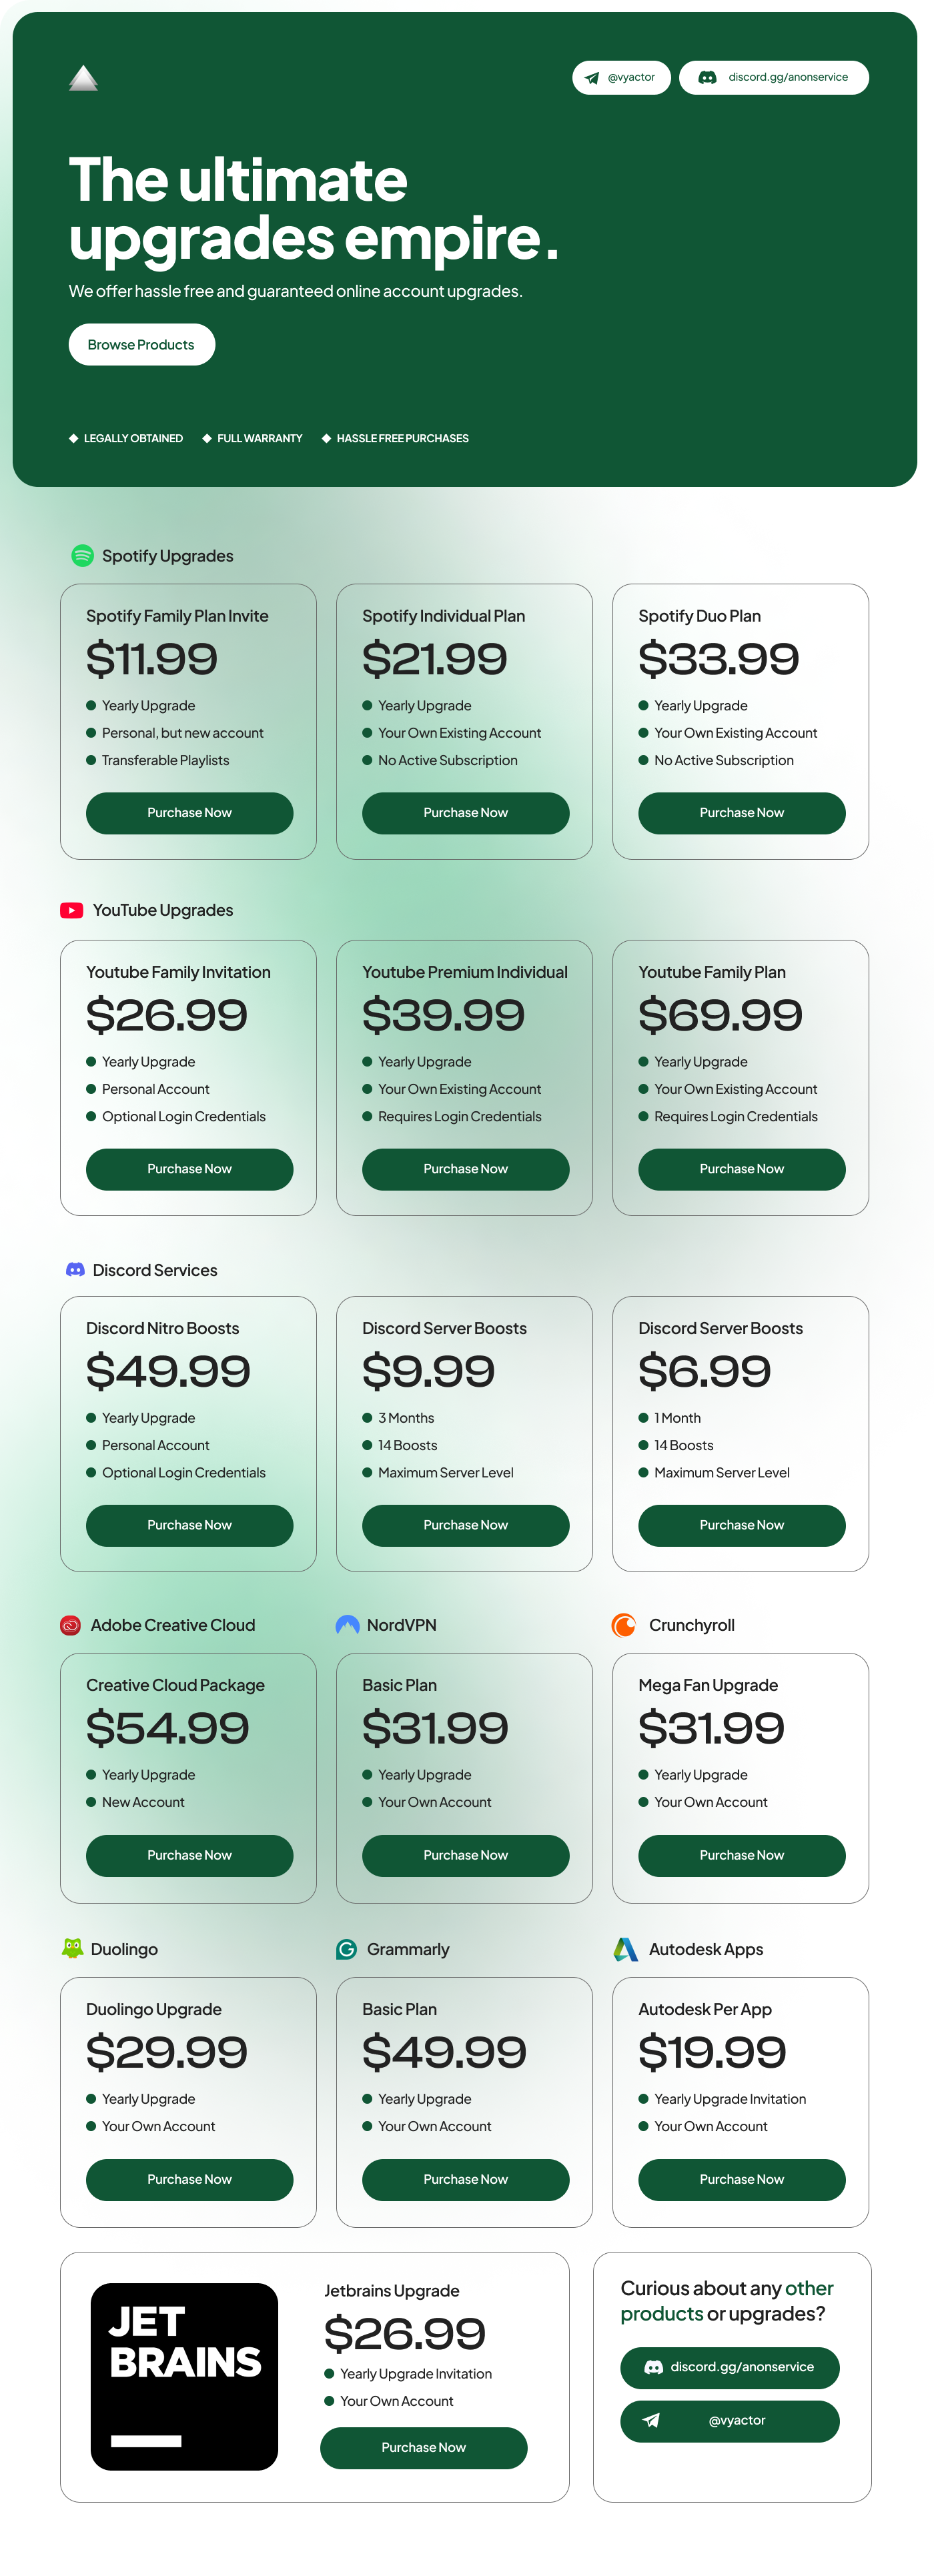The height and width of the screenshot is (2576, 934).
Task: Click the Duolingo owl icon
Action: [x=72, y=1948]
